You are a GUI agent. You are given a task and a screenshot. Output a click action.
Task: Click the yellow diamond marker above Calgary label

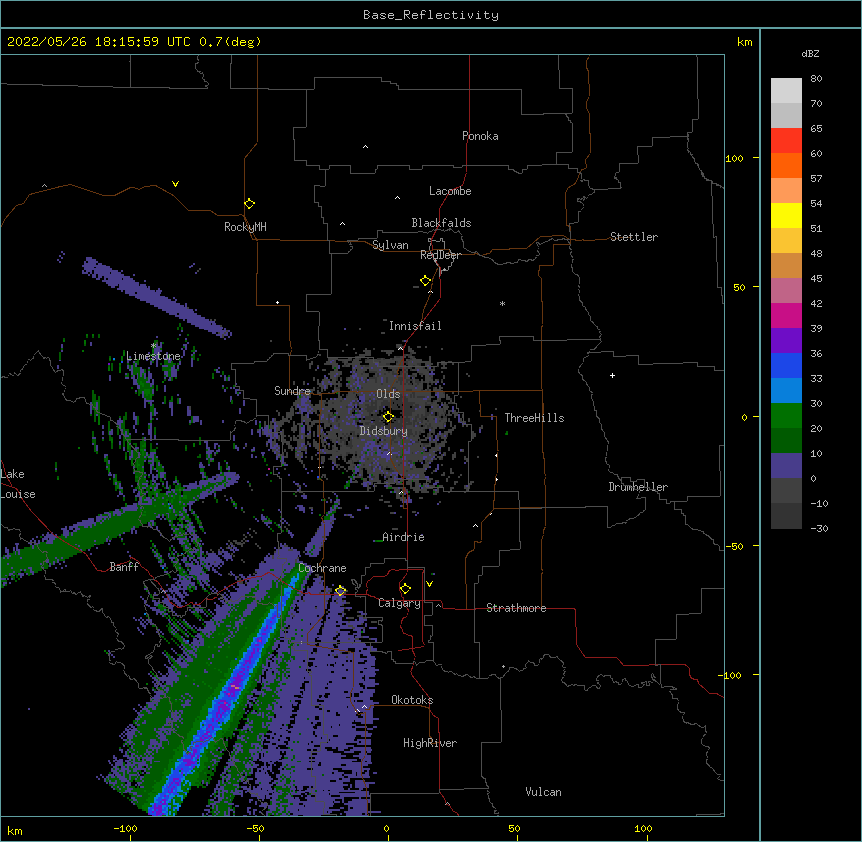tap(405, 589)
